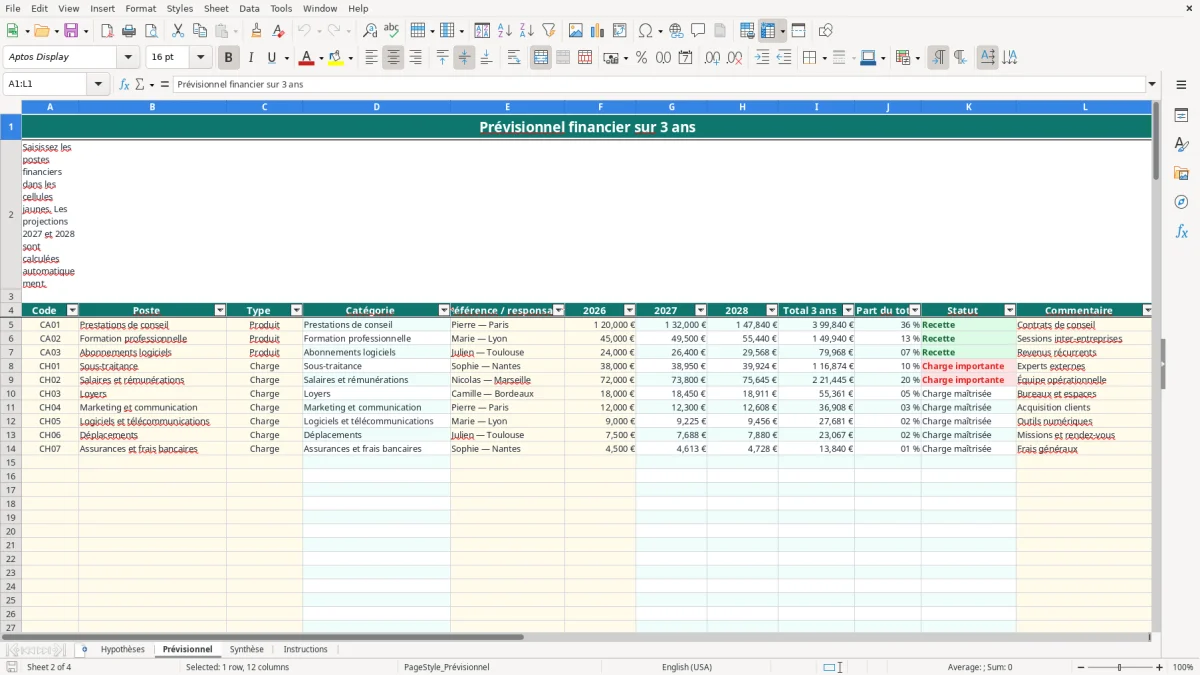Run the spelling check
Screen dimensions: 1200x675
pos(392,31)
